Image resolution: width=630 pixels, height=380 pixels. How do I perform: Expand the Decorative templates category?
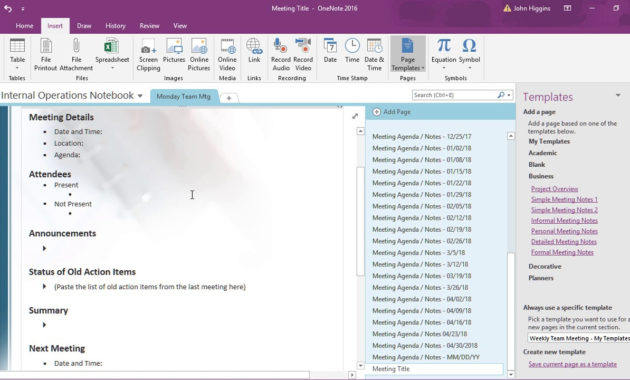[545, 266]
